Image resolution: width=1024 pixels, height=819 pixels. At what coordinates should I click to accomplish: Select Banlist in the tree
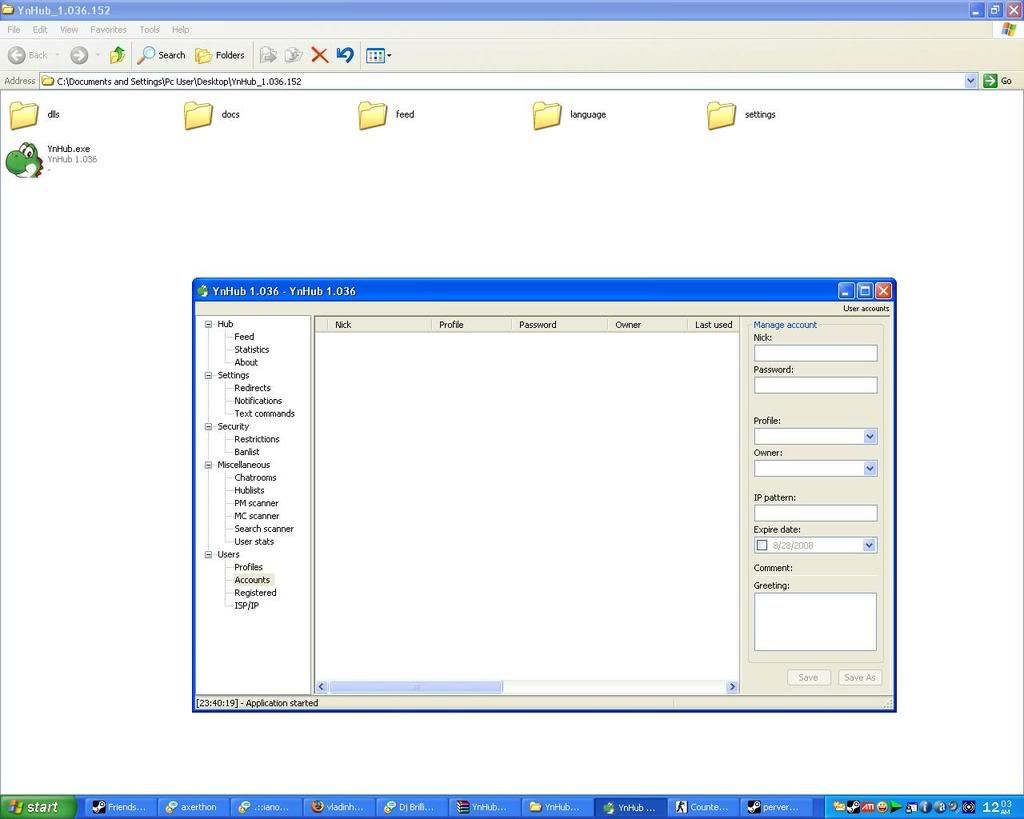pos(247,452)
